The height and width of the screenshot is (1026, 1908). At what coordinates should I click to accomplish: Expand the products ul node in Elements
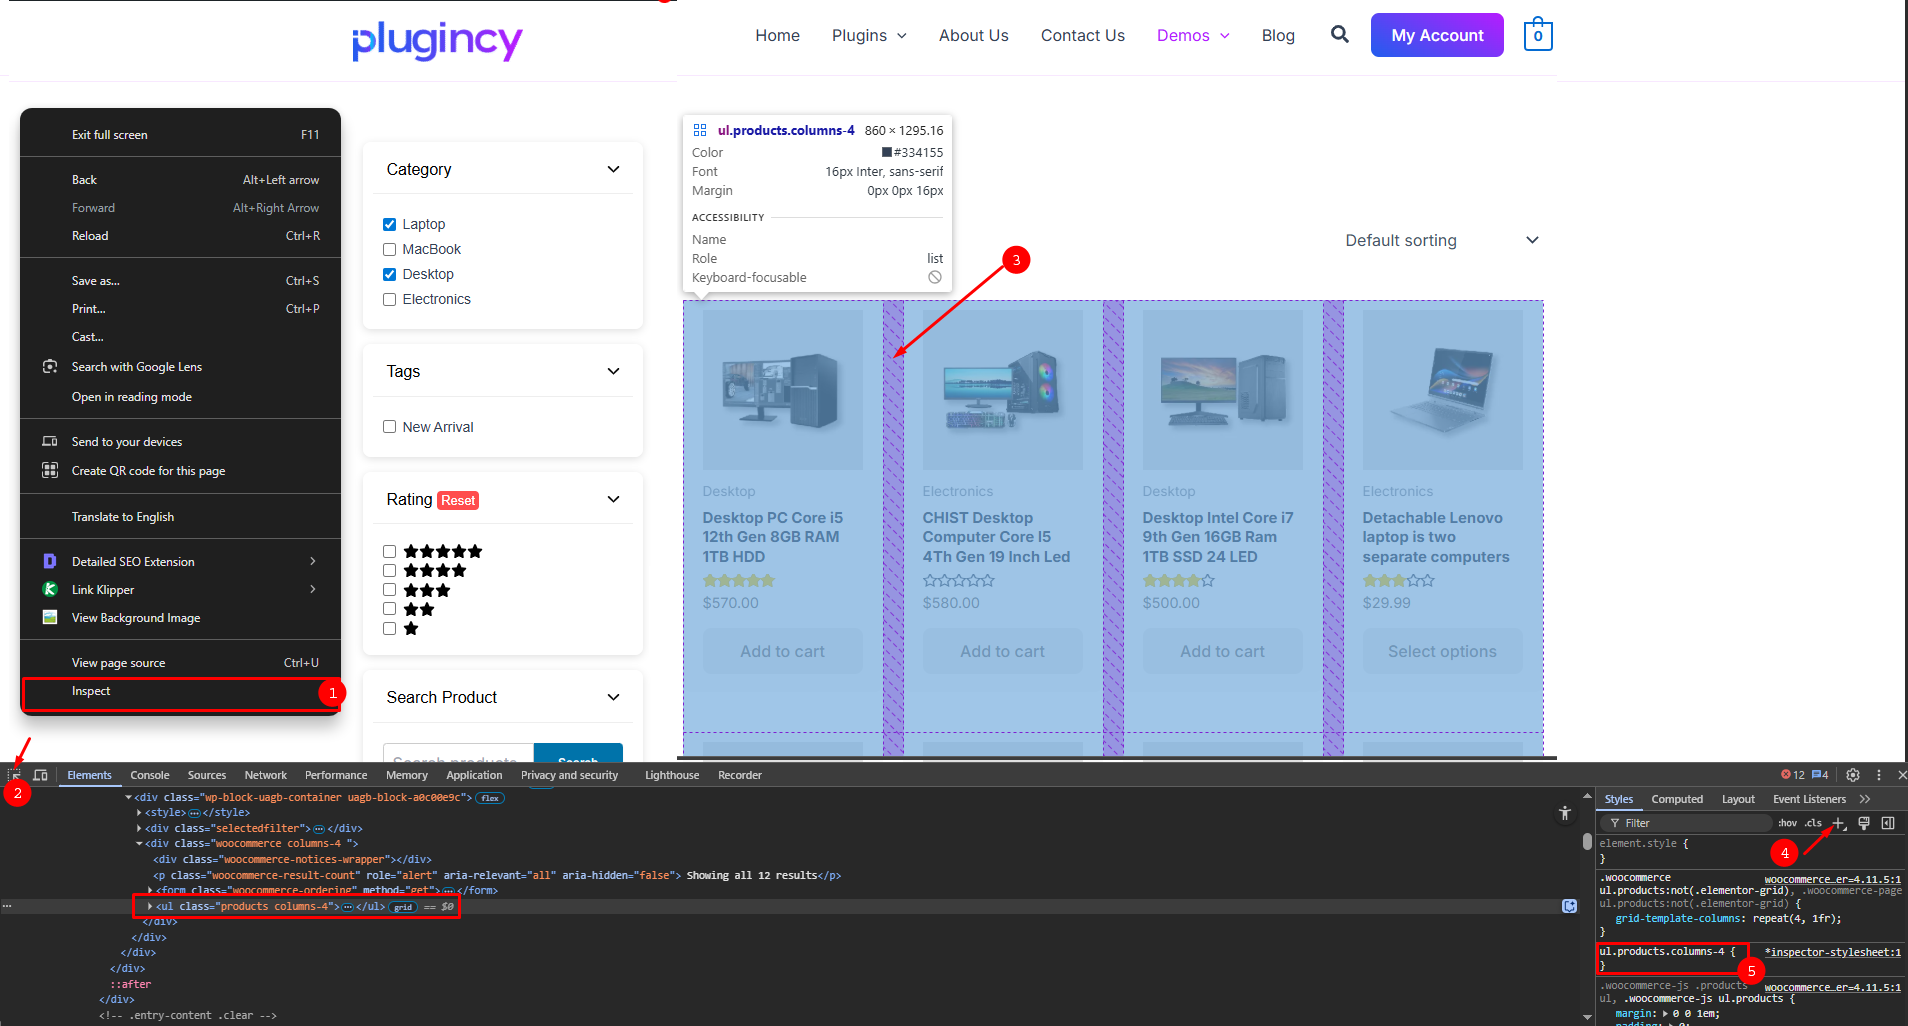pos(150,906)
